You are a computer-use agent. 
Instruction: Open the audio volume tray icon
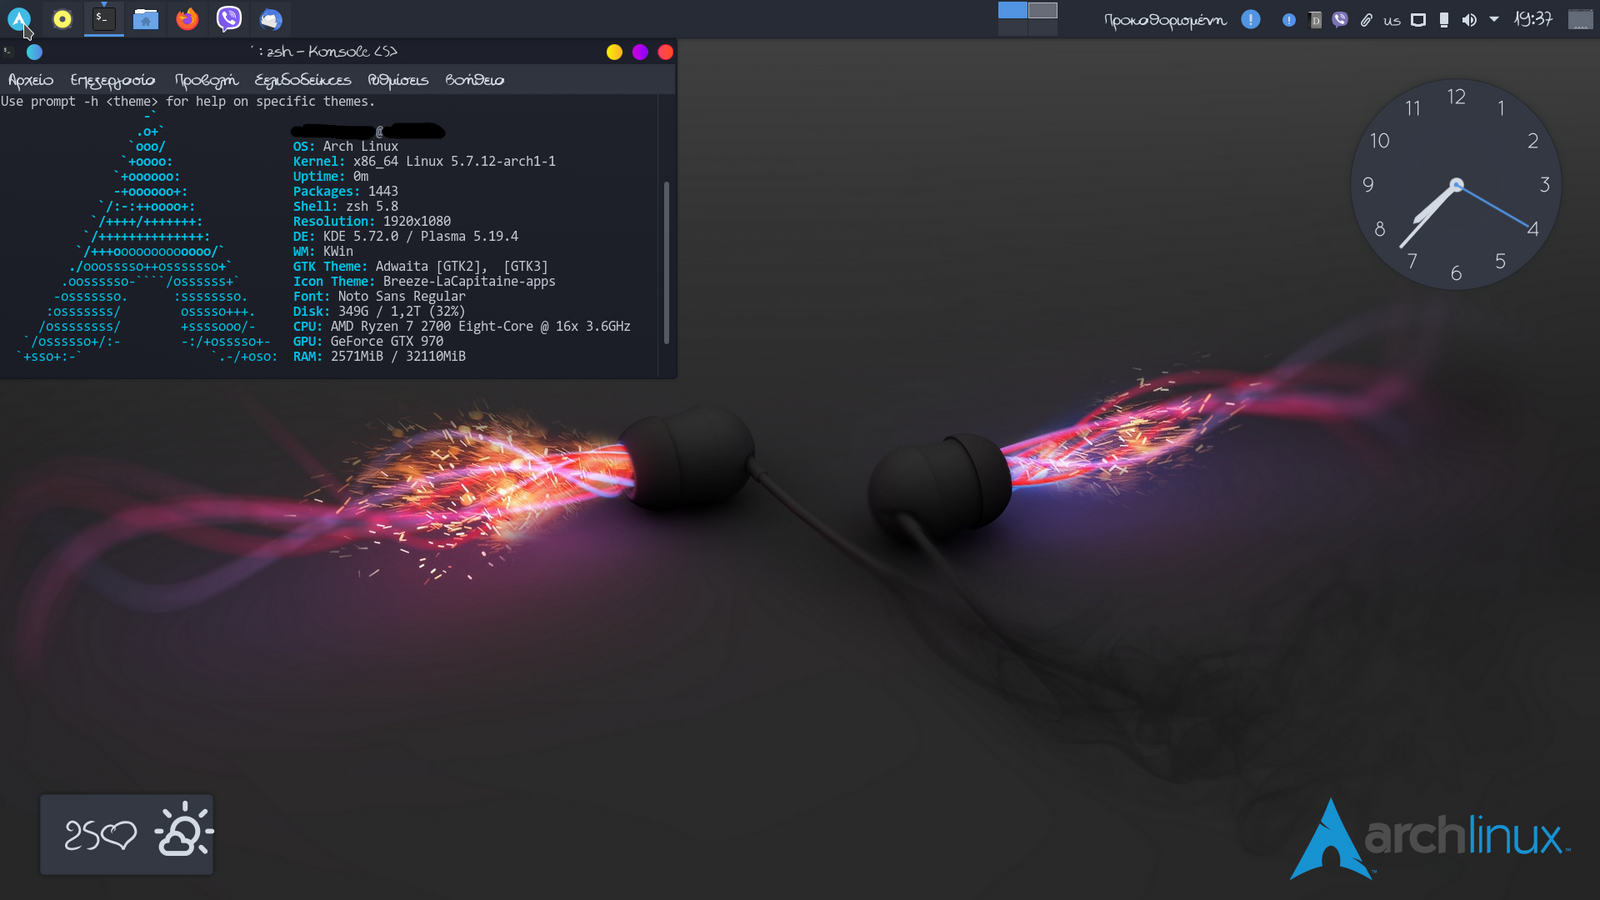[x=1469, y=20]
